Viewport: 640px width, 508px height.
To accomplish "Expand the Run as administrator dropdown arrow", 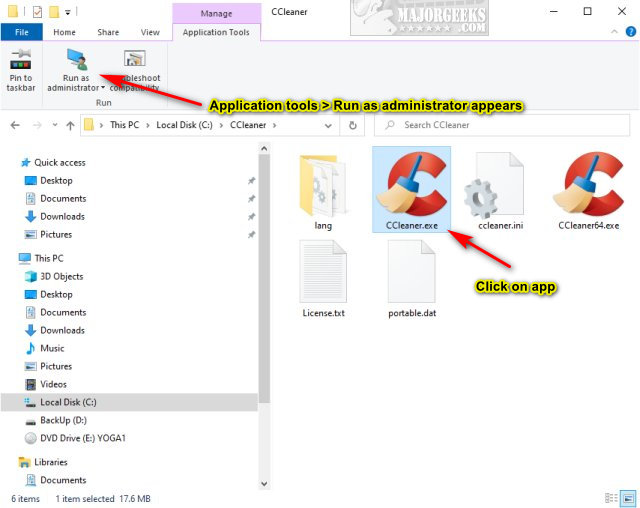I will coord(103,88).
